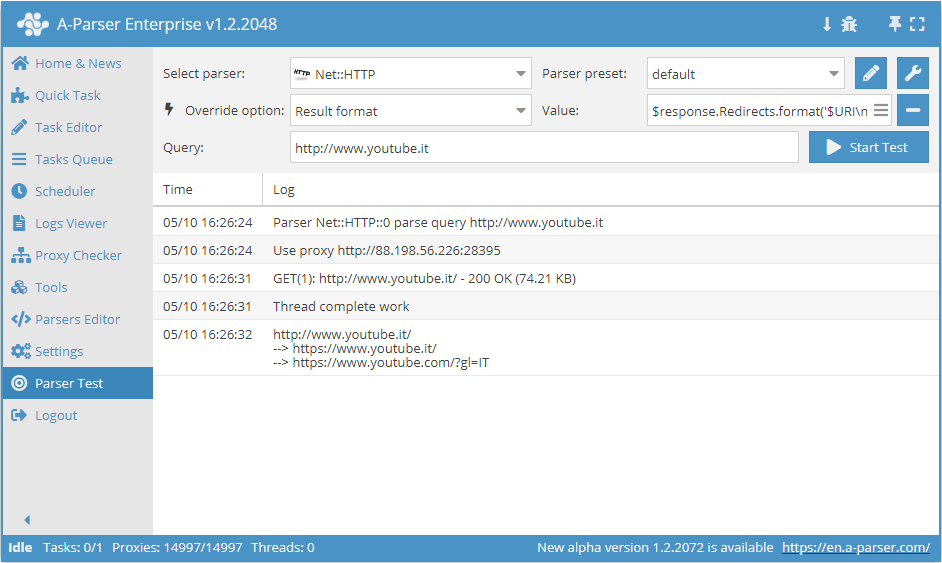Click the bug report icon in header
Image resolution: width=942 pixels, height=563 pixels.
pyautogui.click(x=849, y=24)
